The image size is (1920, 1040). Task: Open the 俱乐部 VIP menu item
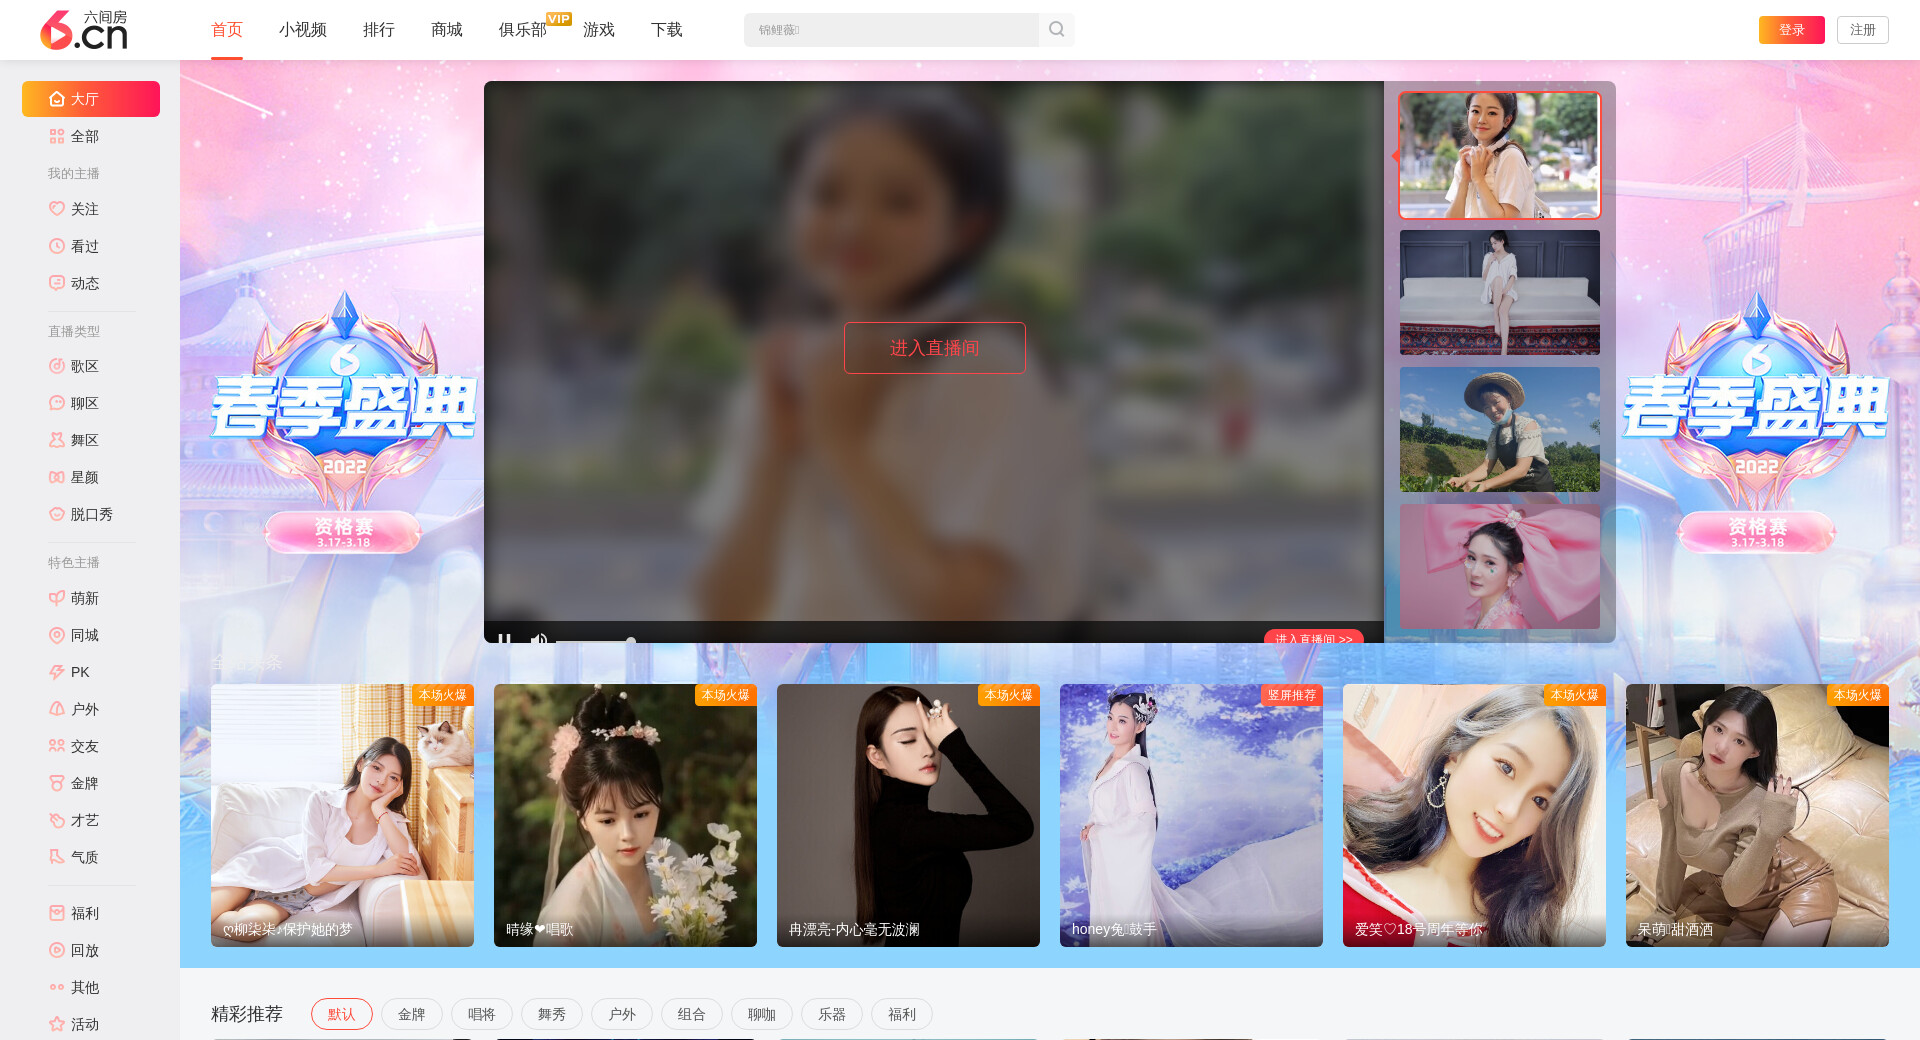523,30
